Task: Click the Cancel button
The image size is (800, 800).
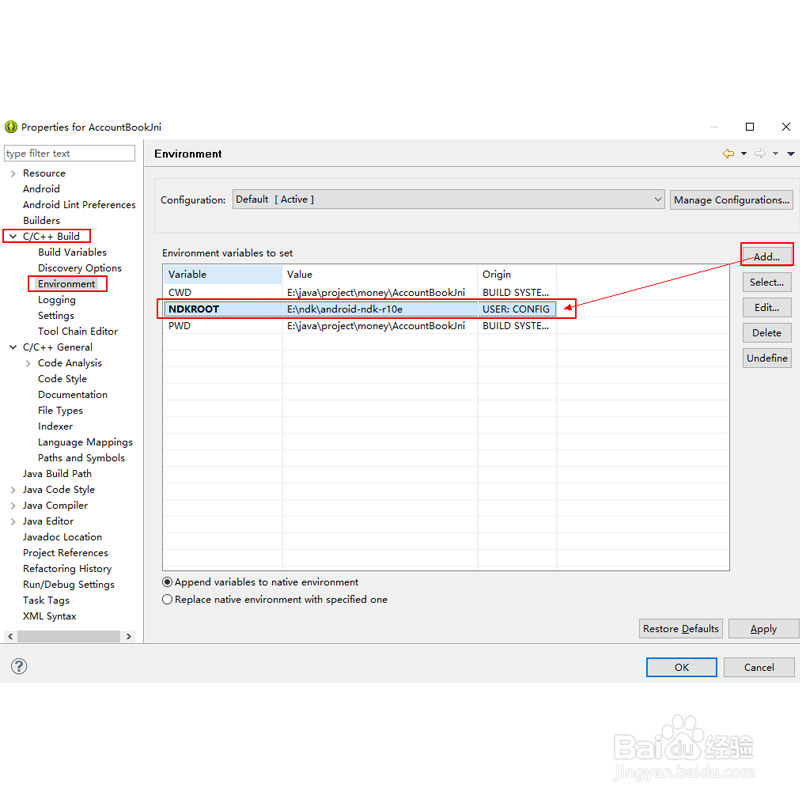Action: pyautogui.click(x=759, y=667)
